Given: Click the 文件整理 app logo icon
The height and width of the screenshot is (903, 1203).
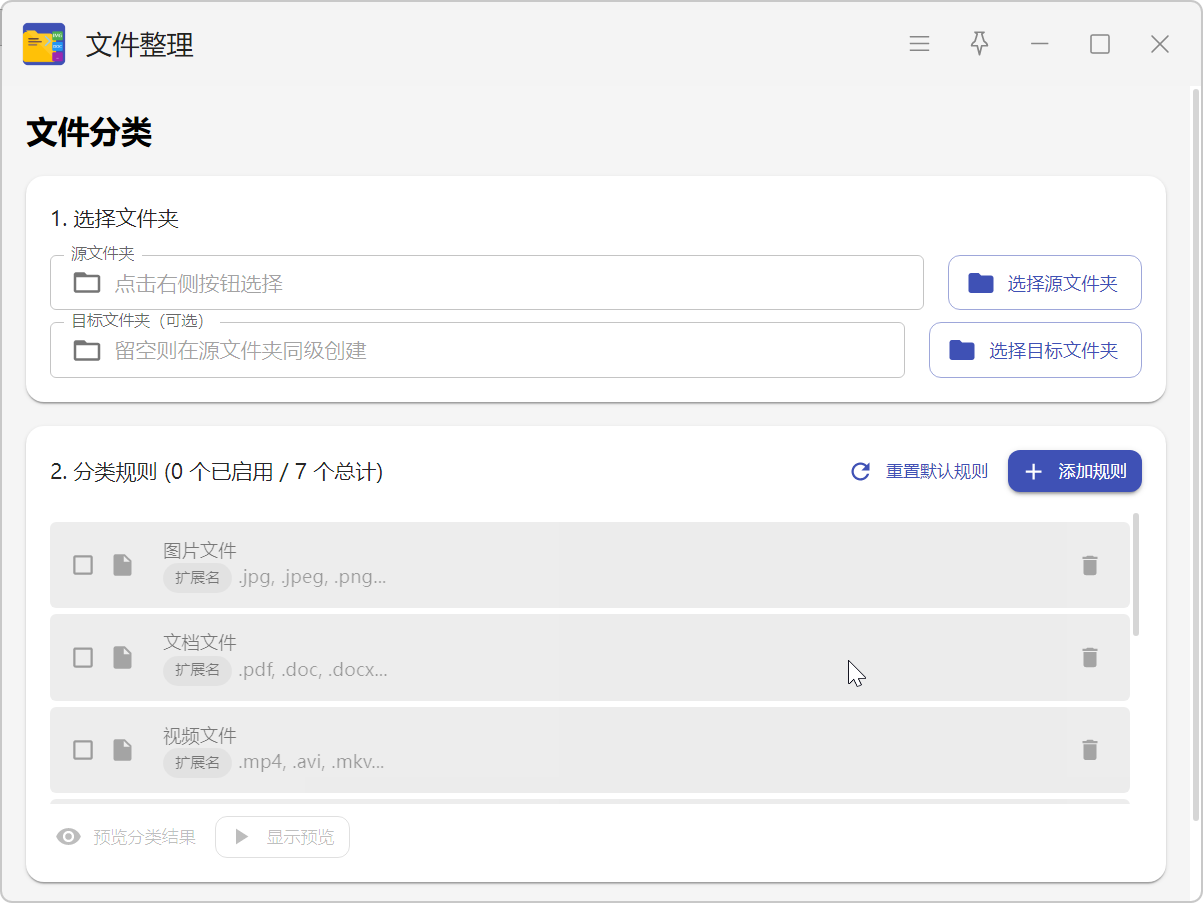Looking at the screenshot, I should pyautogui.click(x=44, y=44).
